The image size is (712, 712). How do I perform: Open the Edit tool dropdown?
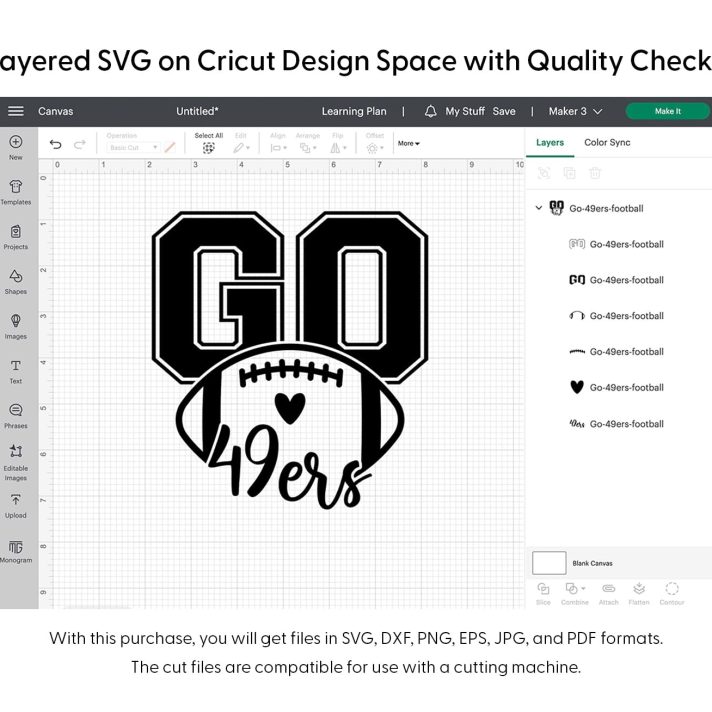click(x=241, y=143)
